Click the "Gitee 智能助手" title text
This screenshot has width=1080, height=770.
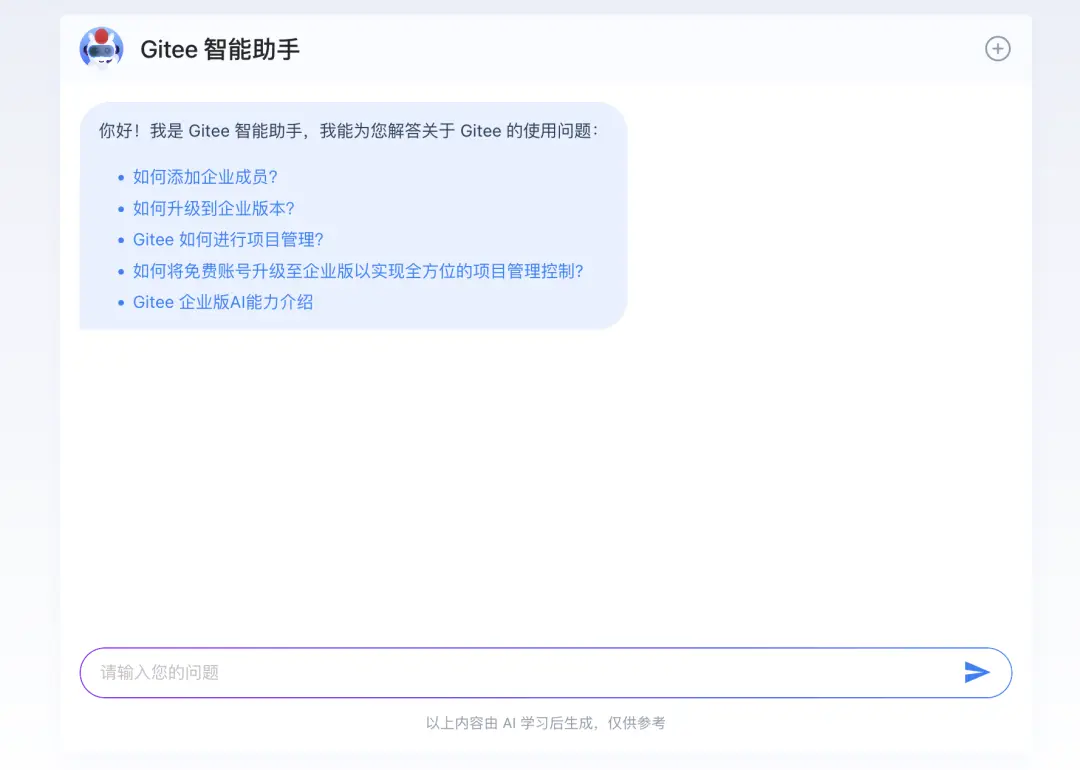coord(220,50)
